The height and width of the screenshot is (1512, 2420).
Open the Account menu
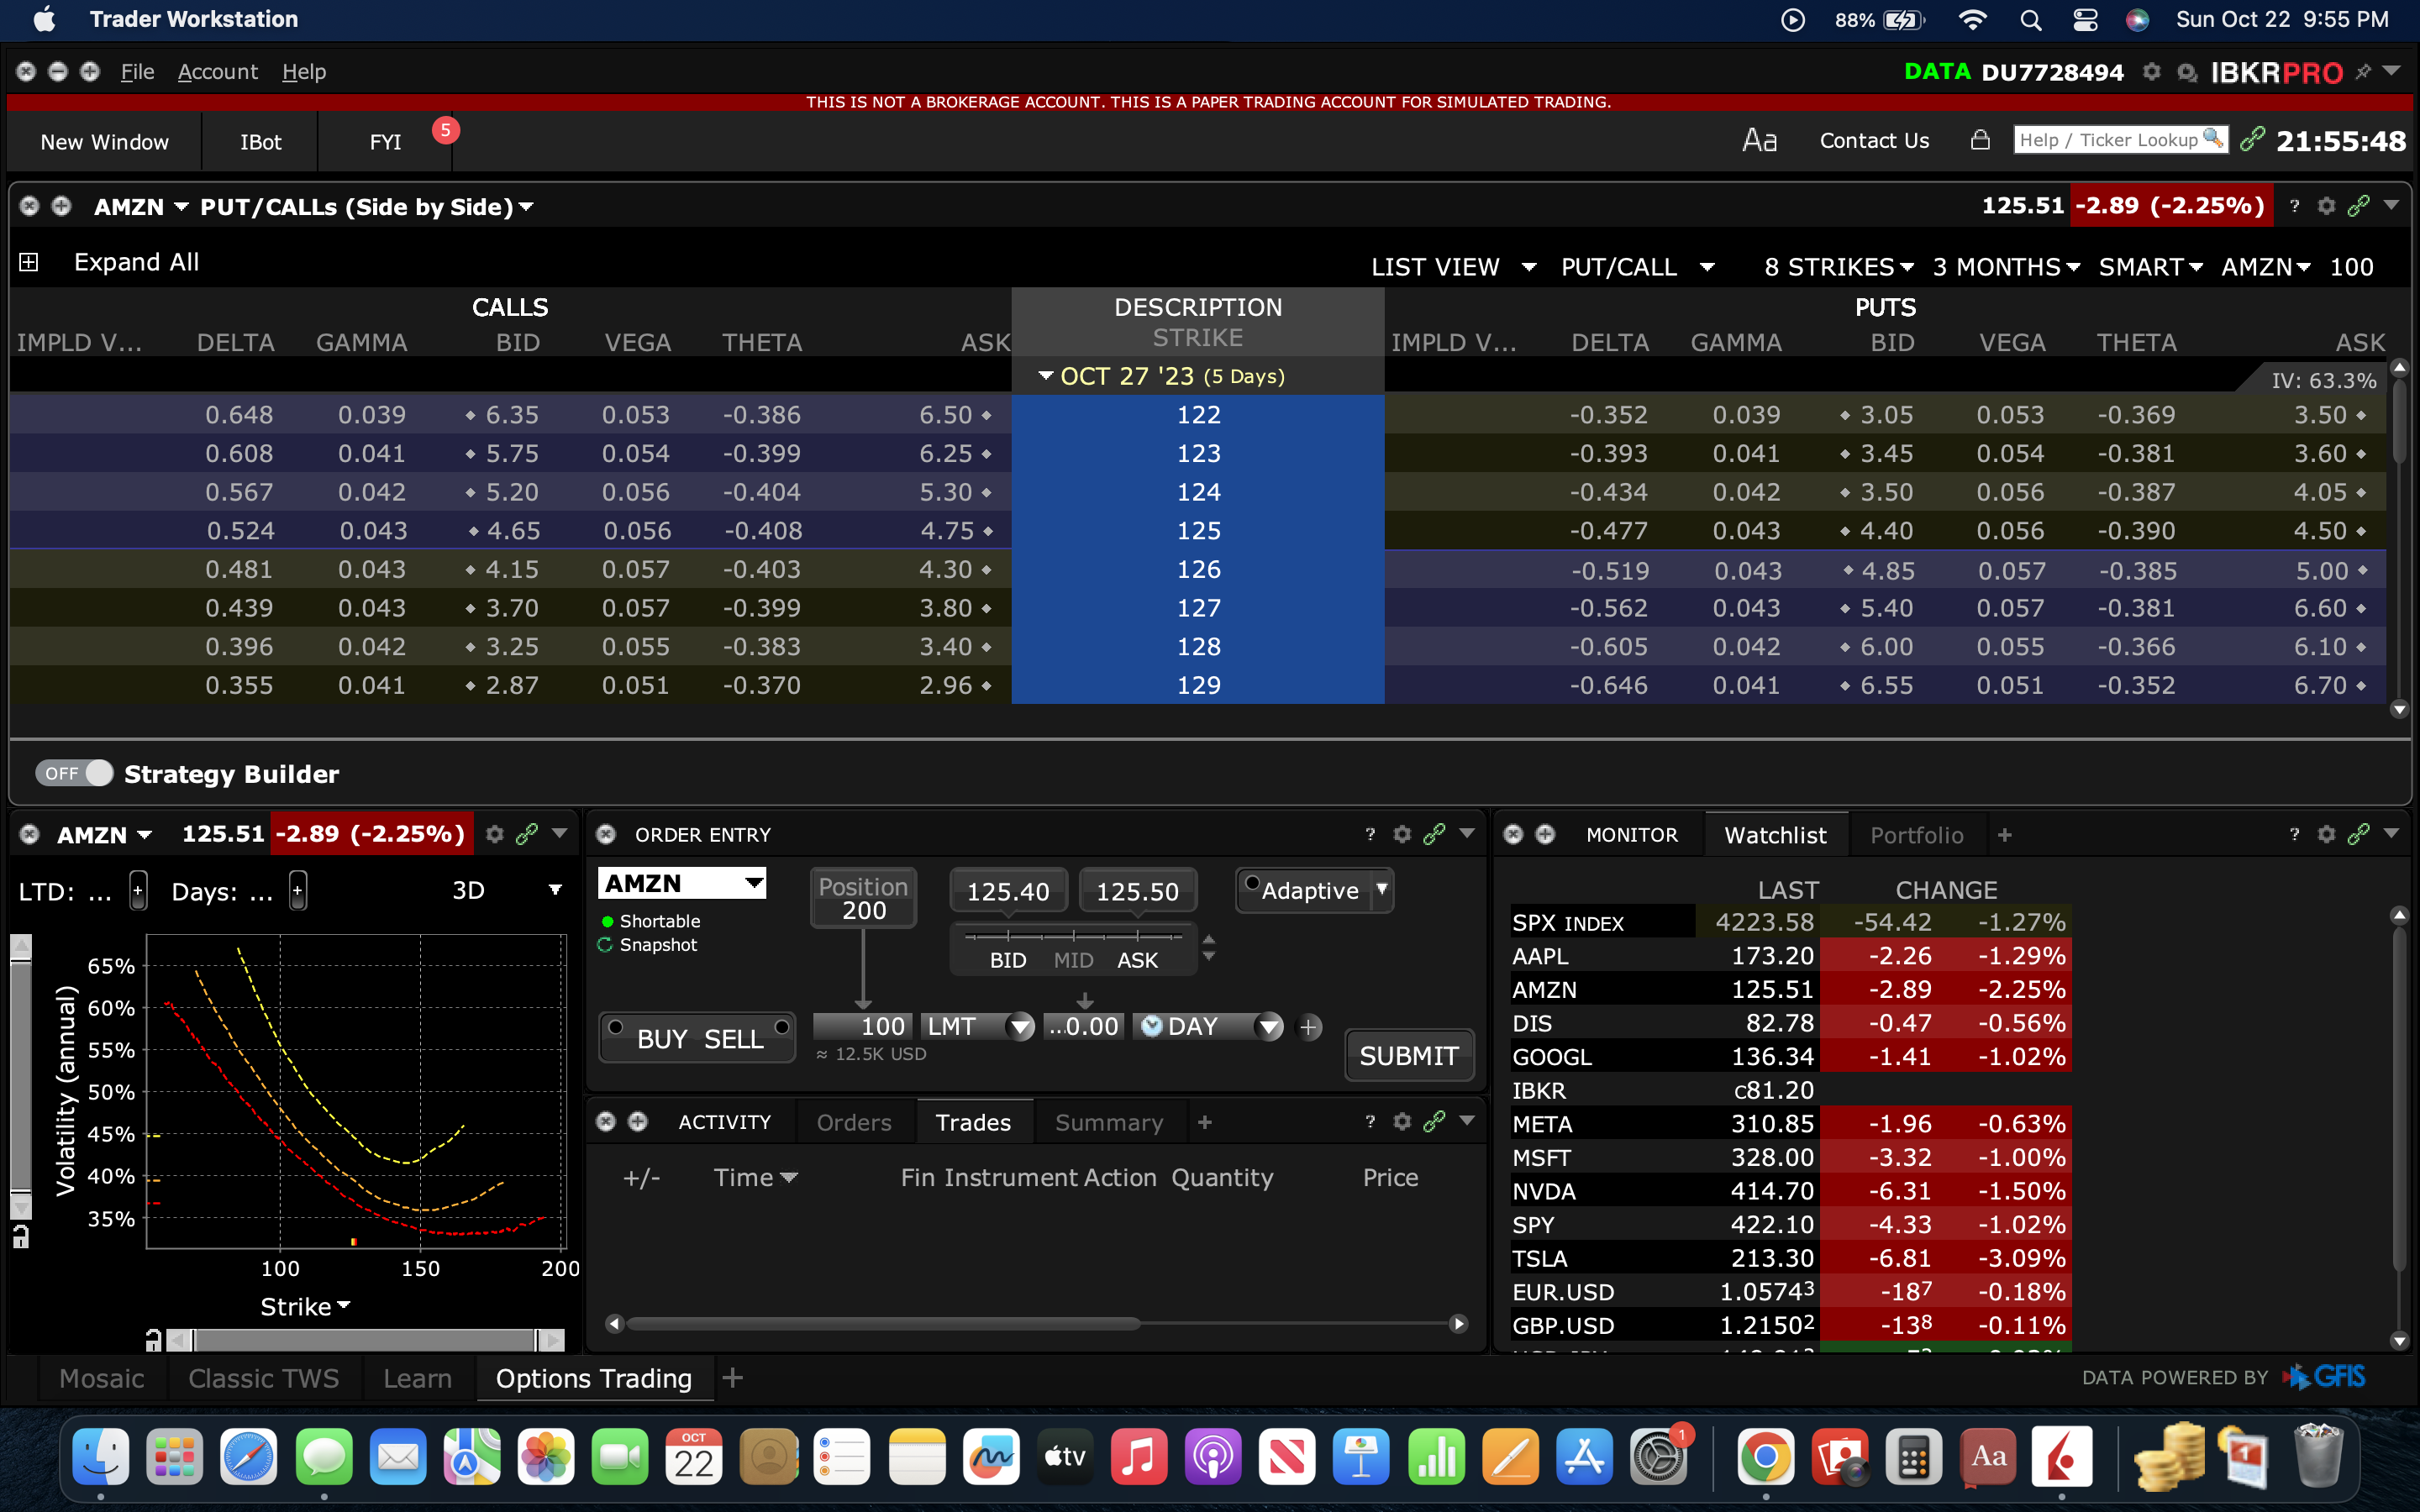click(217, 72)
